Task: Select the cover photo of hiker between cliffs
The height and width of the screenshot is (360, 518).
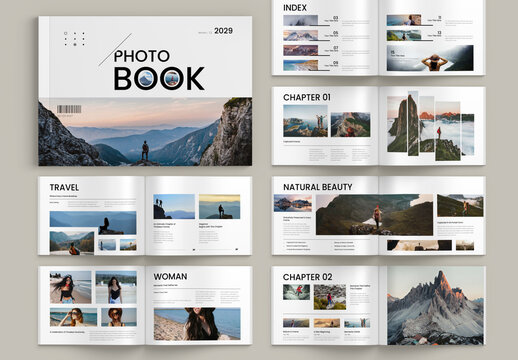Action: [x=145, y=132]
